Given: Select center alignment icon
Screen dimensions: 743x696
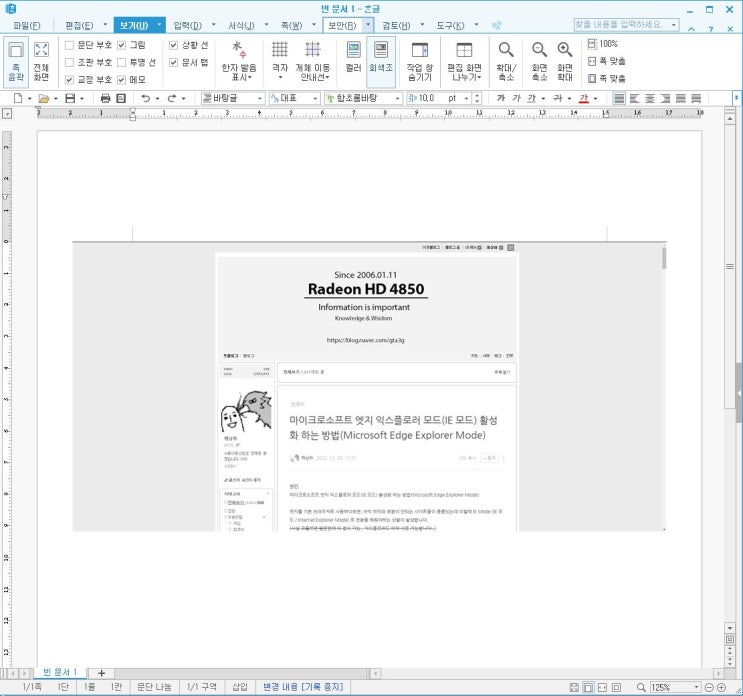Looking at the screenshot, I should tap(650, 99).
